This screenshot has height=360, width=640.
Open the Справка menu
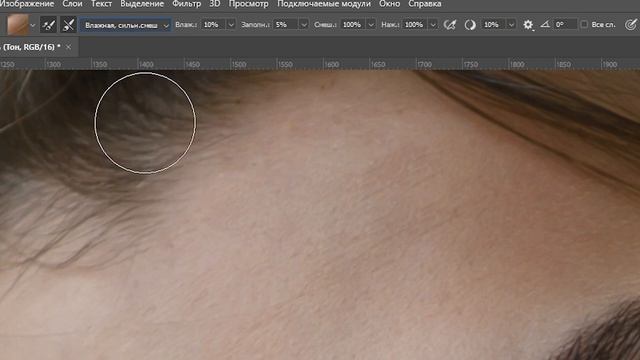[x=424, y=4]
